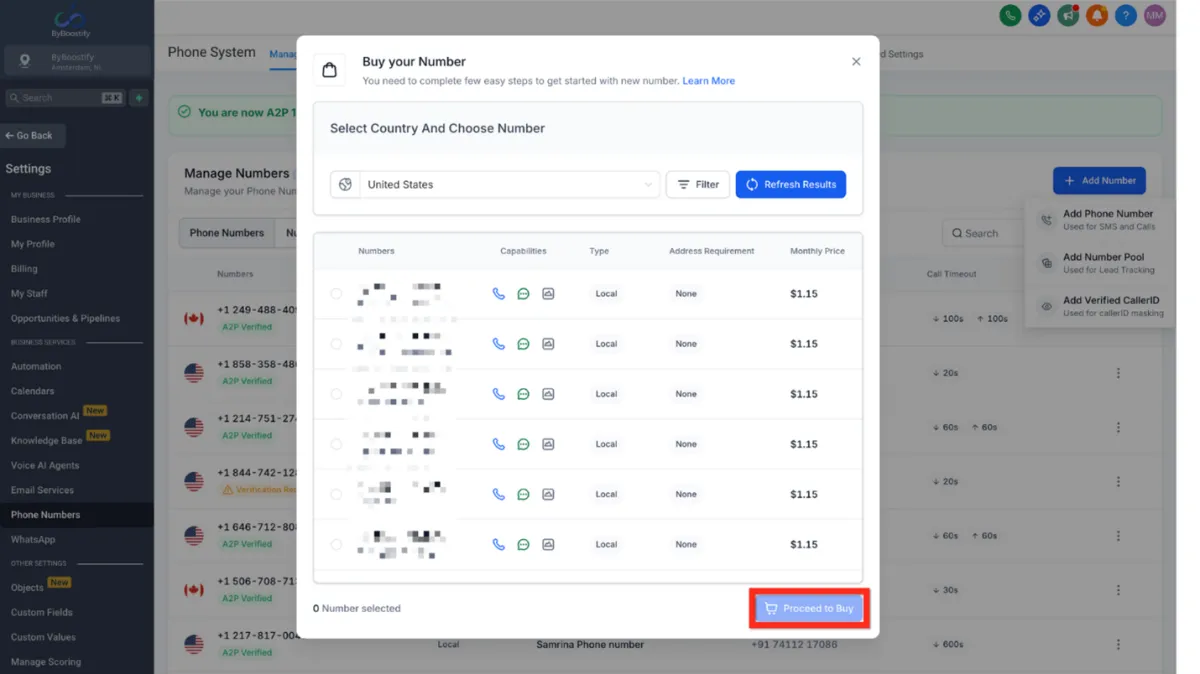Click the Canadian flag of +1 506-708 row
The width and height of the screenshot is (1200, 674).
point(194,590)
